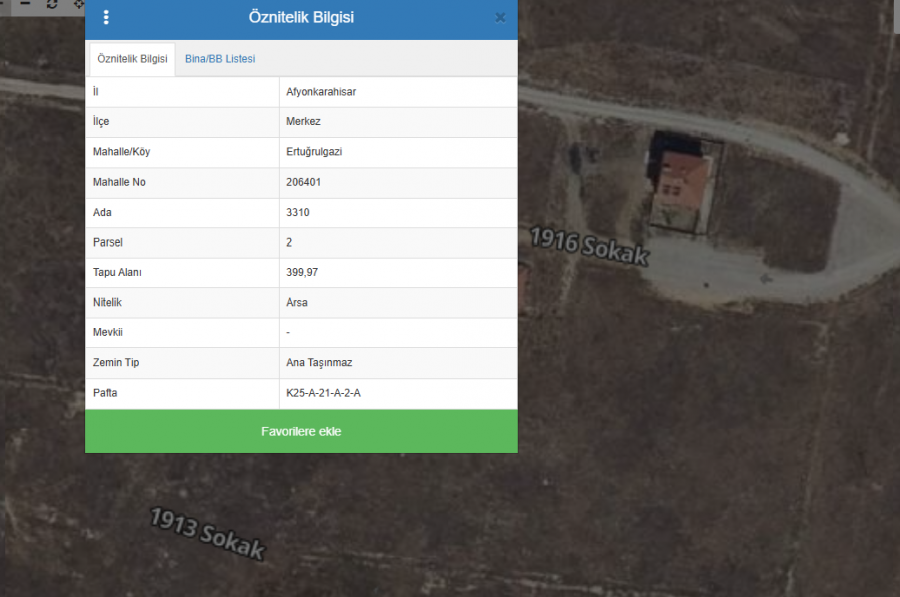
Task: Close the Öznitelik Bilgisi panel
Action: (x=500, y=18)
